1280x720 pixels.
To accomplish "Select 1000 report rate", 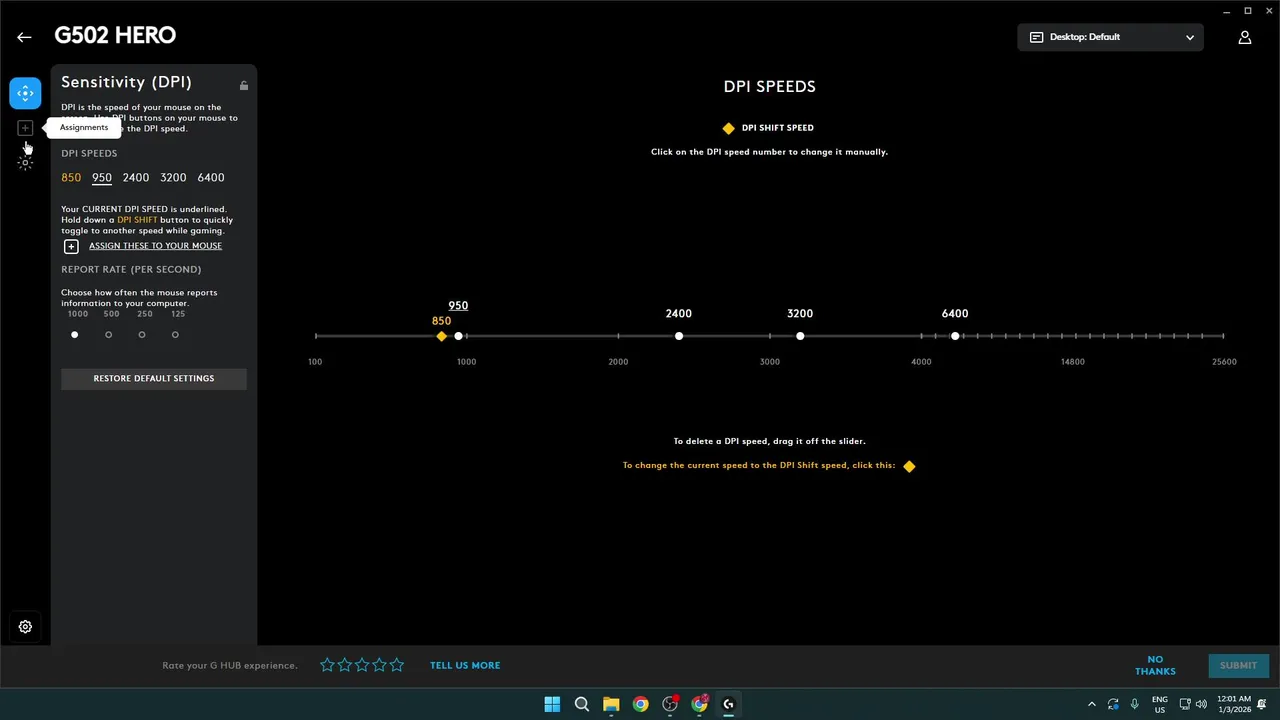I will (74, 335).
